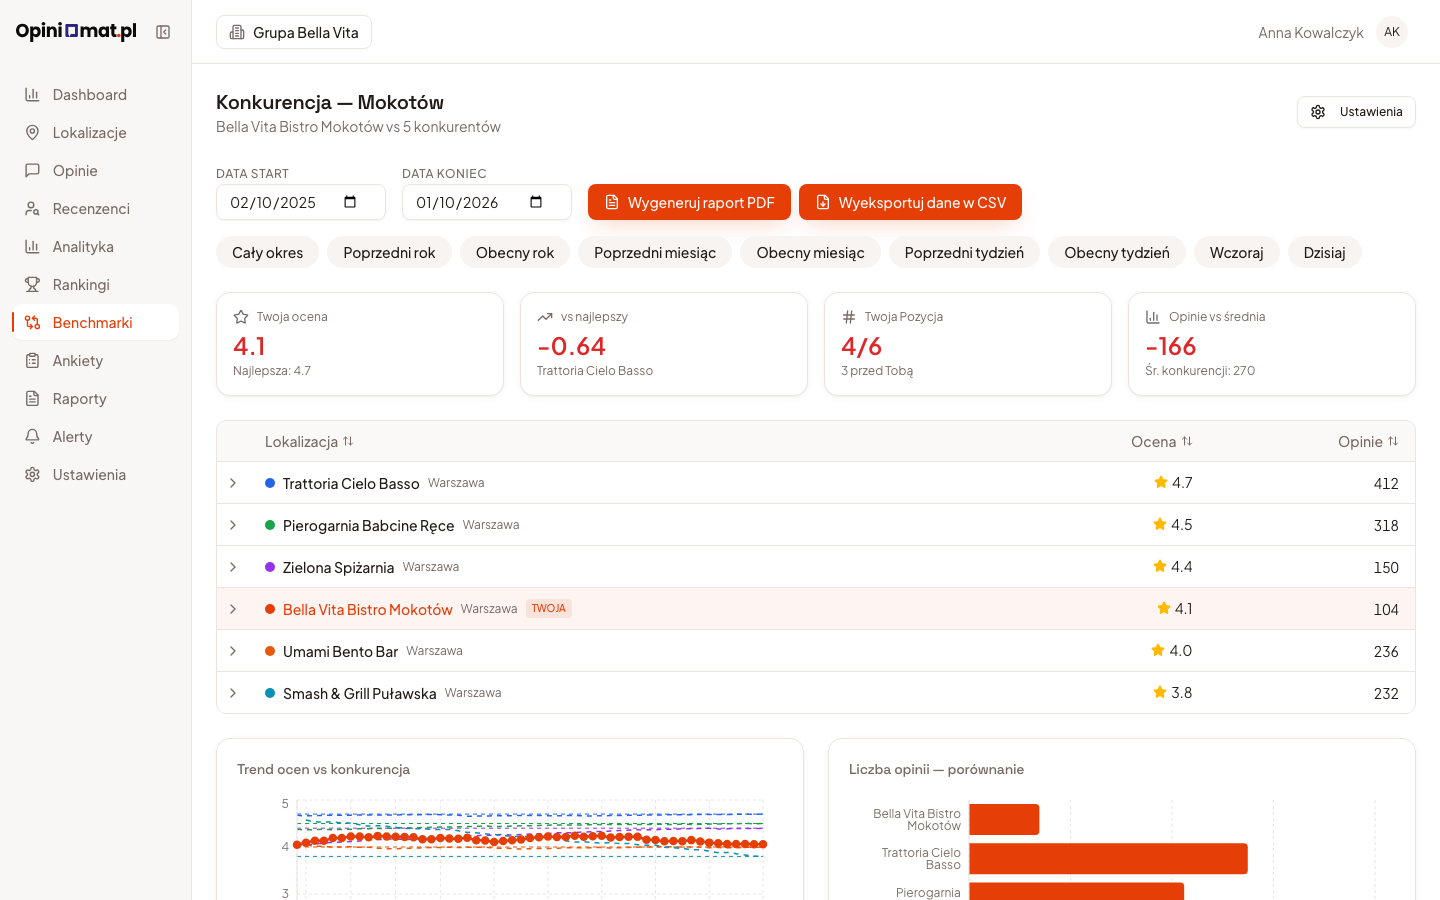Expand the Pierogarnia Babcine Ręce row
The image size is (1440, 900).
pos(233,525)
